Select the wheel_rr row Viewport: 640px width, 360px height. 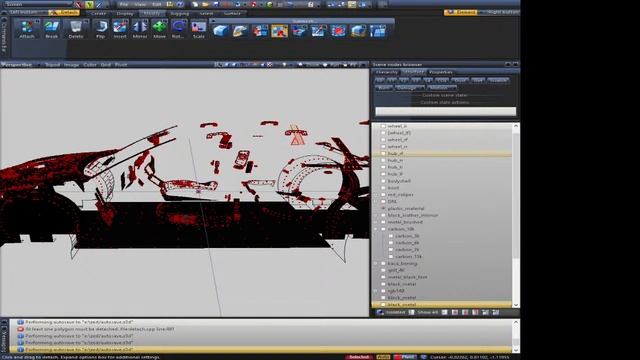click(442, 147)
